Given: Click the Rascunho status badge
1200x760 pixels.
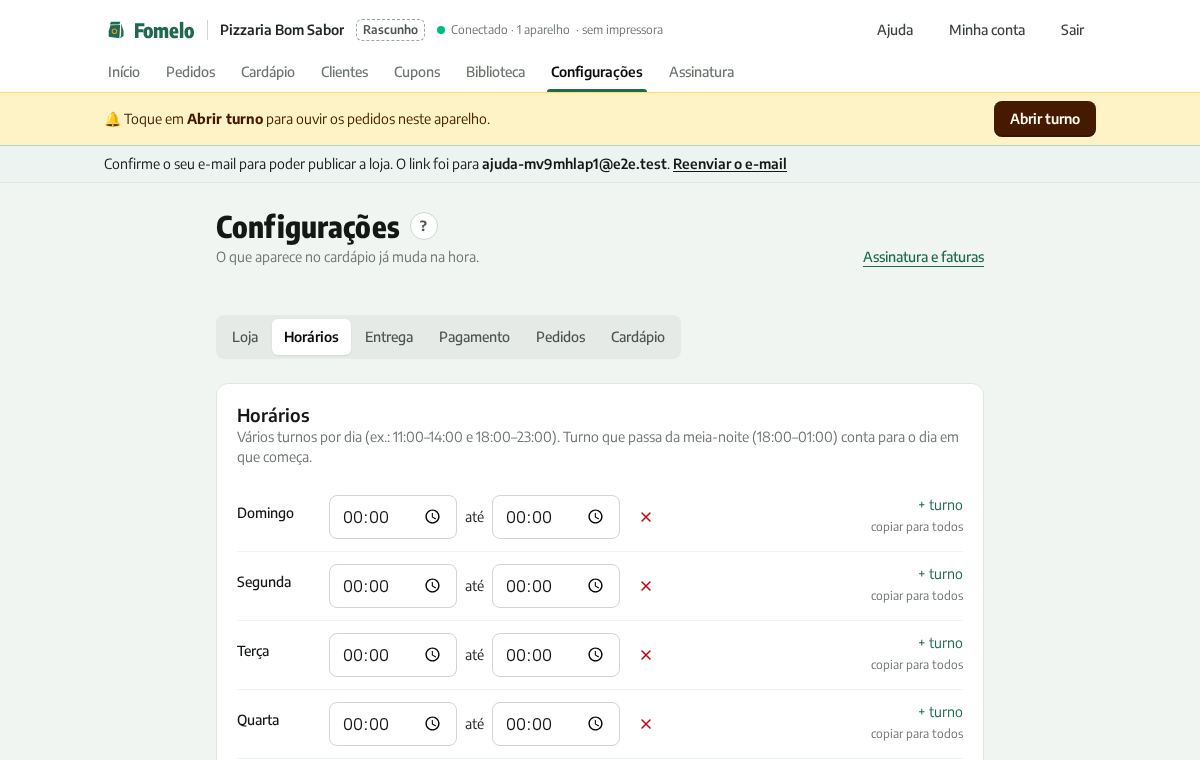Looking at the screenshot, I should [390, 30].
